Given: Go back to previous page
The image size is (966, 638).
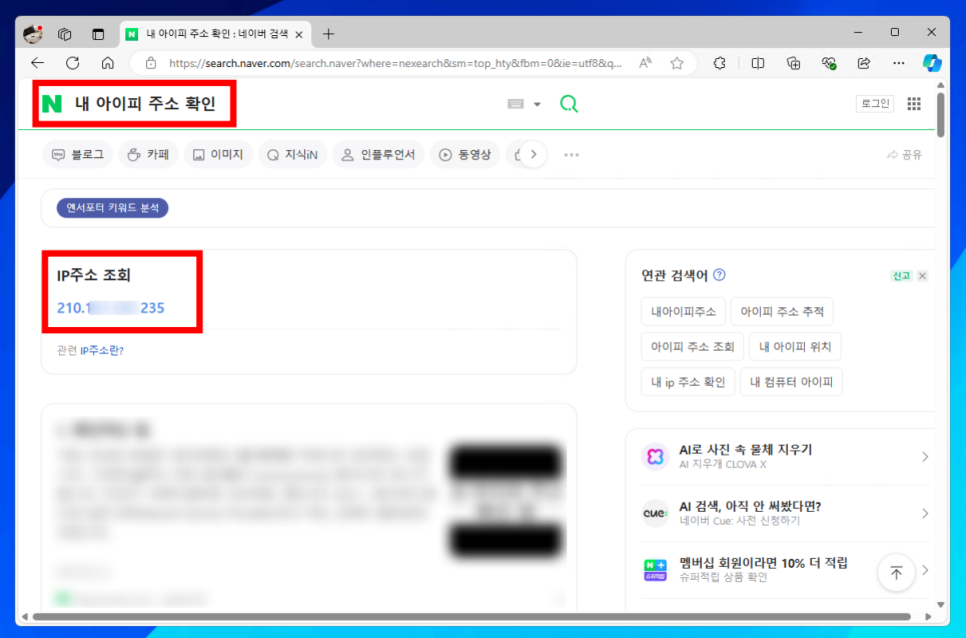Looking at the screenshot, I should pos(38,63).
